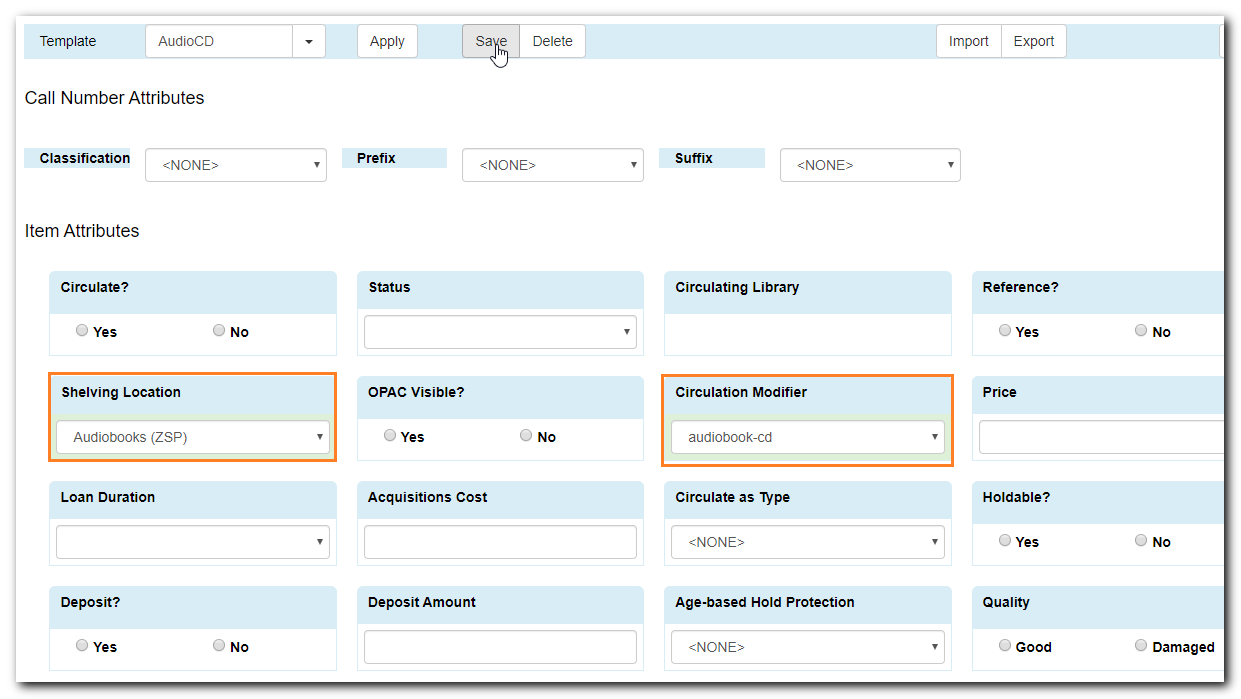The image size is (1241, 699).
Task: Open the Suffix dropdown
Action: [870, 165]
